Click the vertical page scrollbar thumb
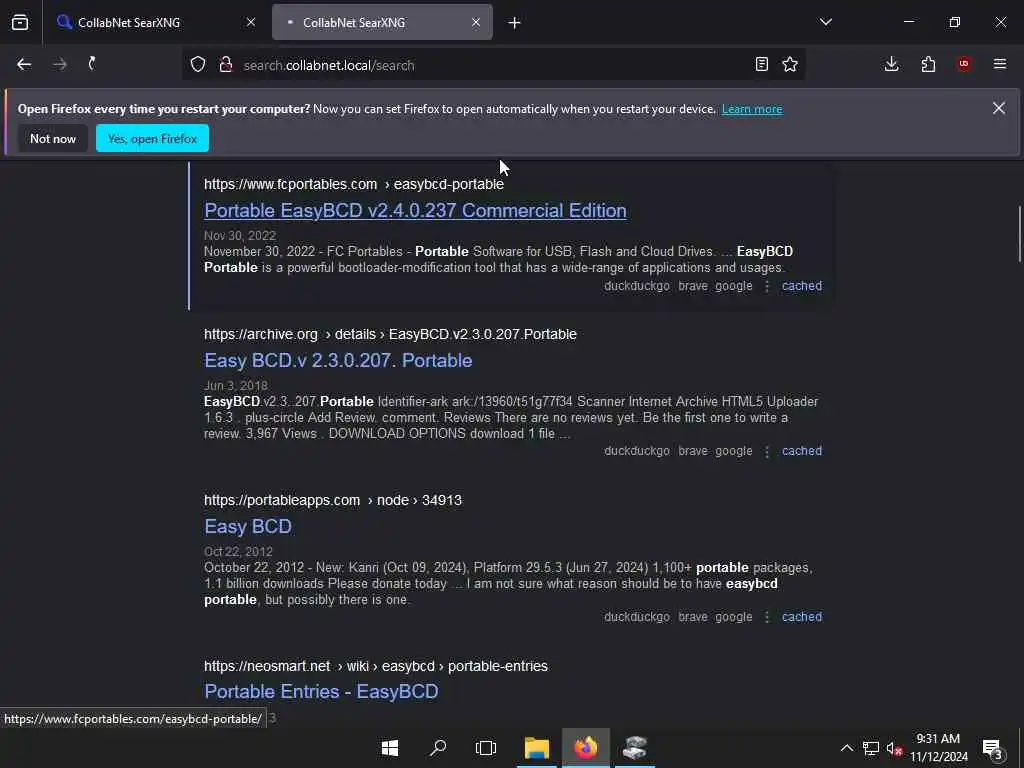This screenshot has height=768, width=1024. pos(1019,234)
